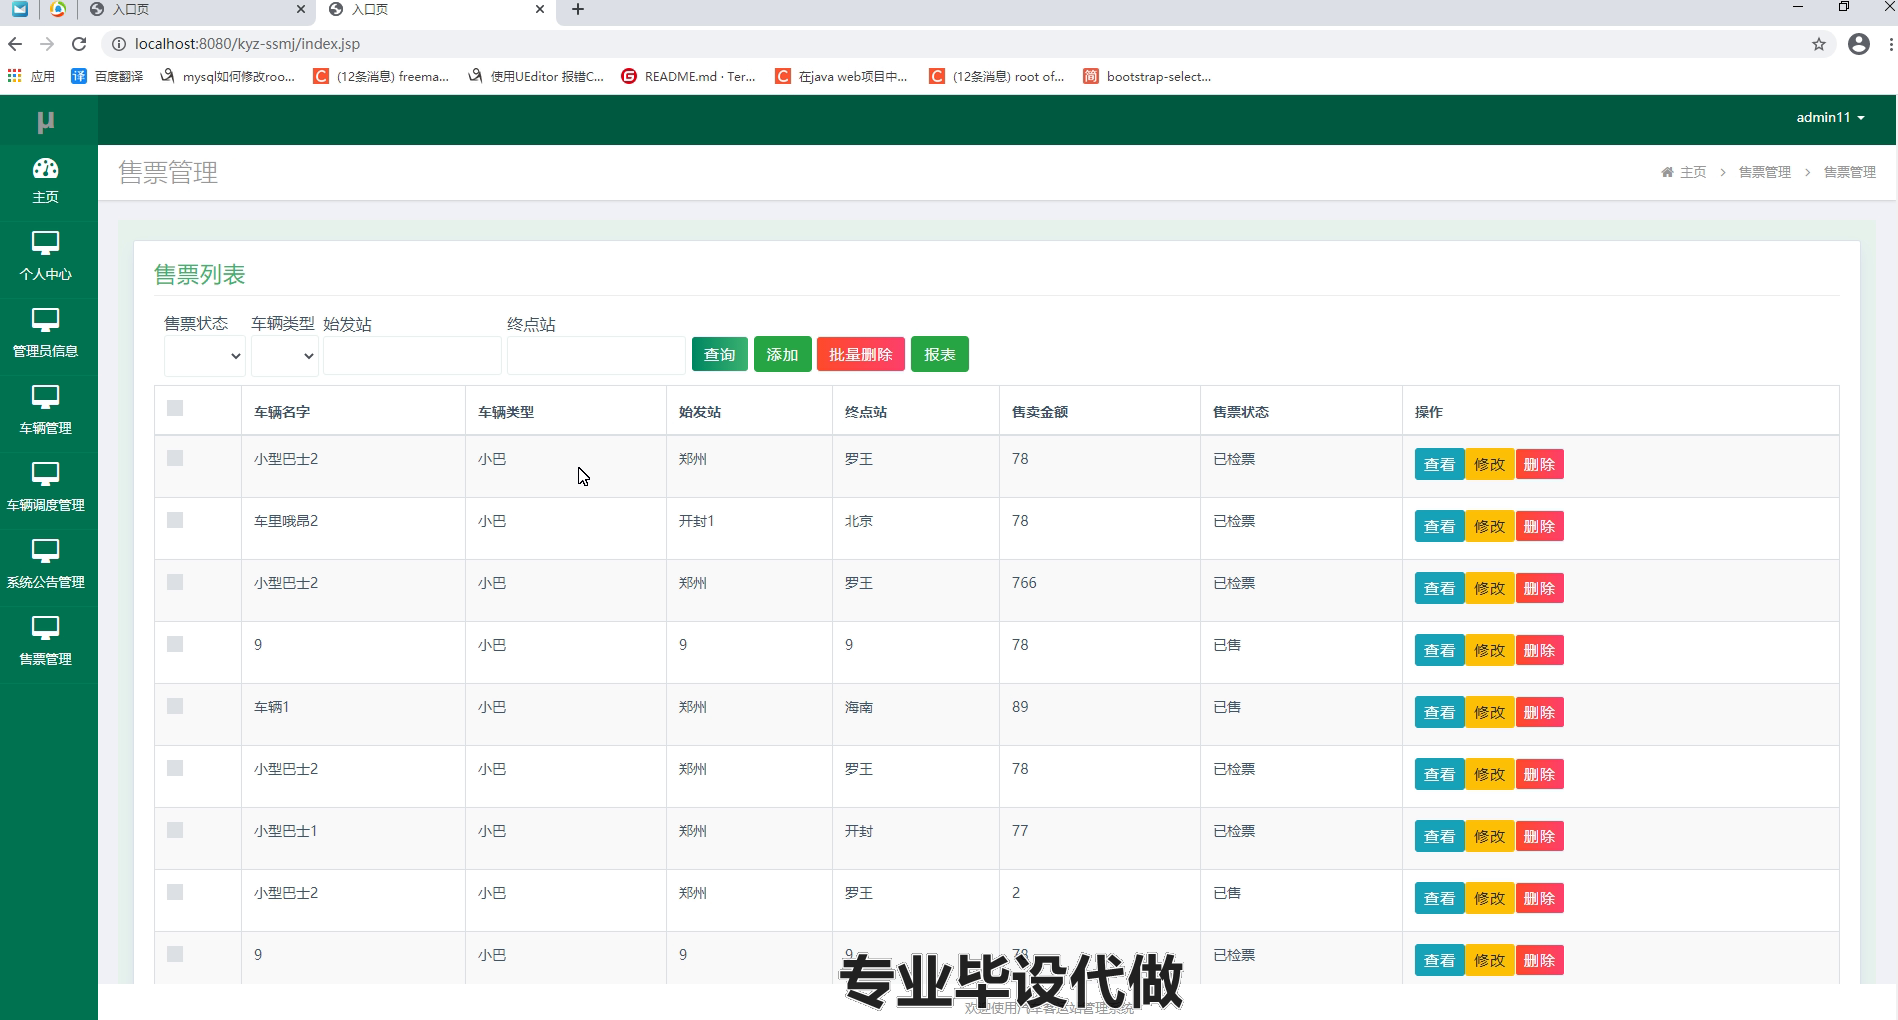Click middle 售票管理 breadcrumb link

point(1765,172)
